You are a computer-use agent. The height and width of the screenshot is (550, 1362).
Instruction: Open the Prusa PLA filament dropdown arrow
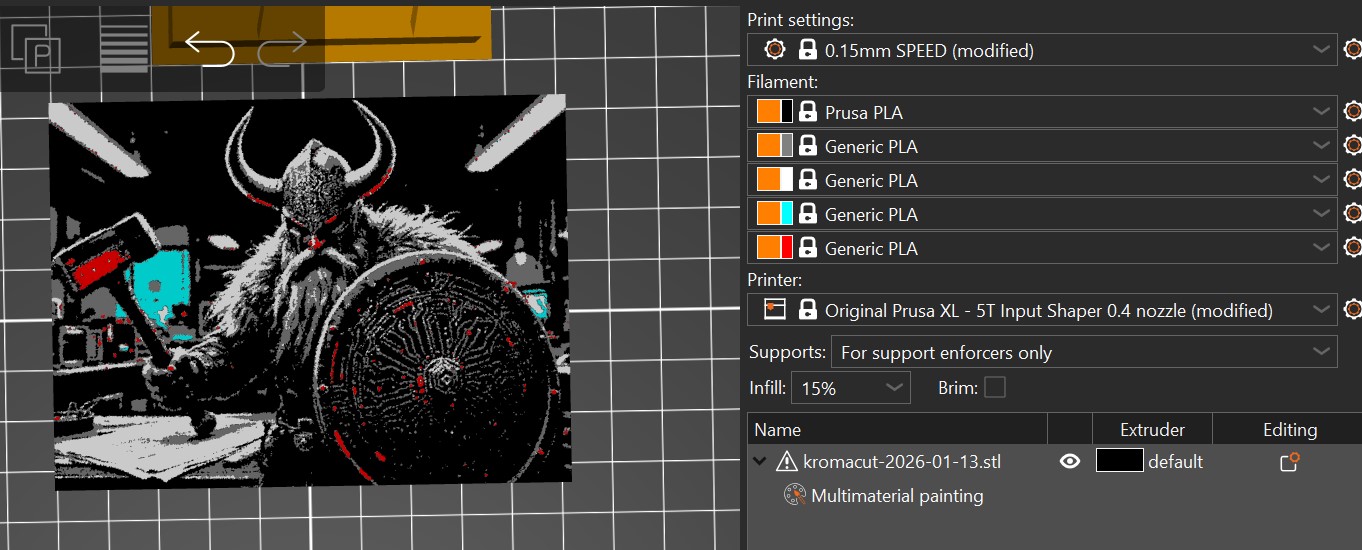pyautogui.click(x=1322, y=112)
